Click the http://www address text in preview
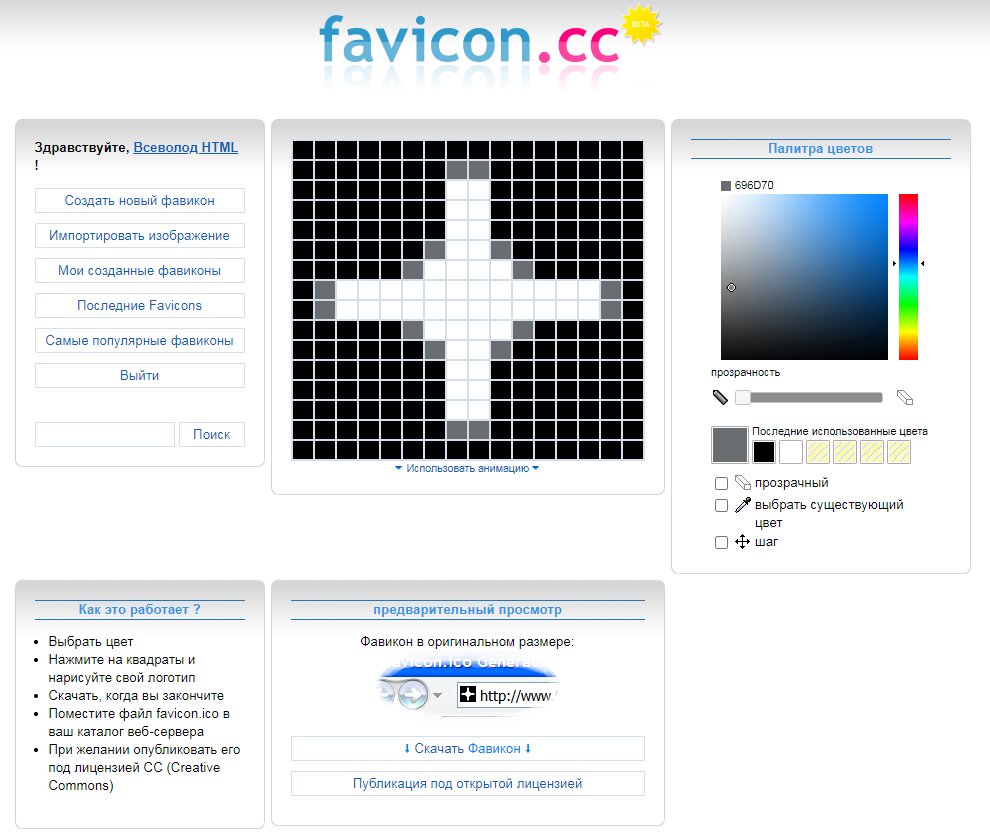The height and width of the screenshot is (834, 990). [515, 696]
